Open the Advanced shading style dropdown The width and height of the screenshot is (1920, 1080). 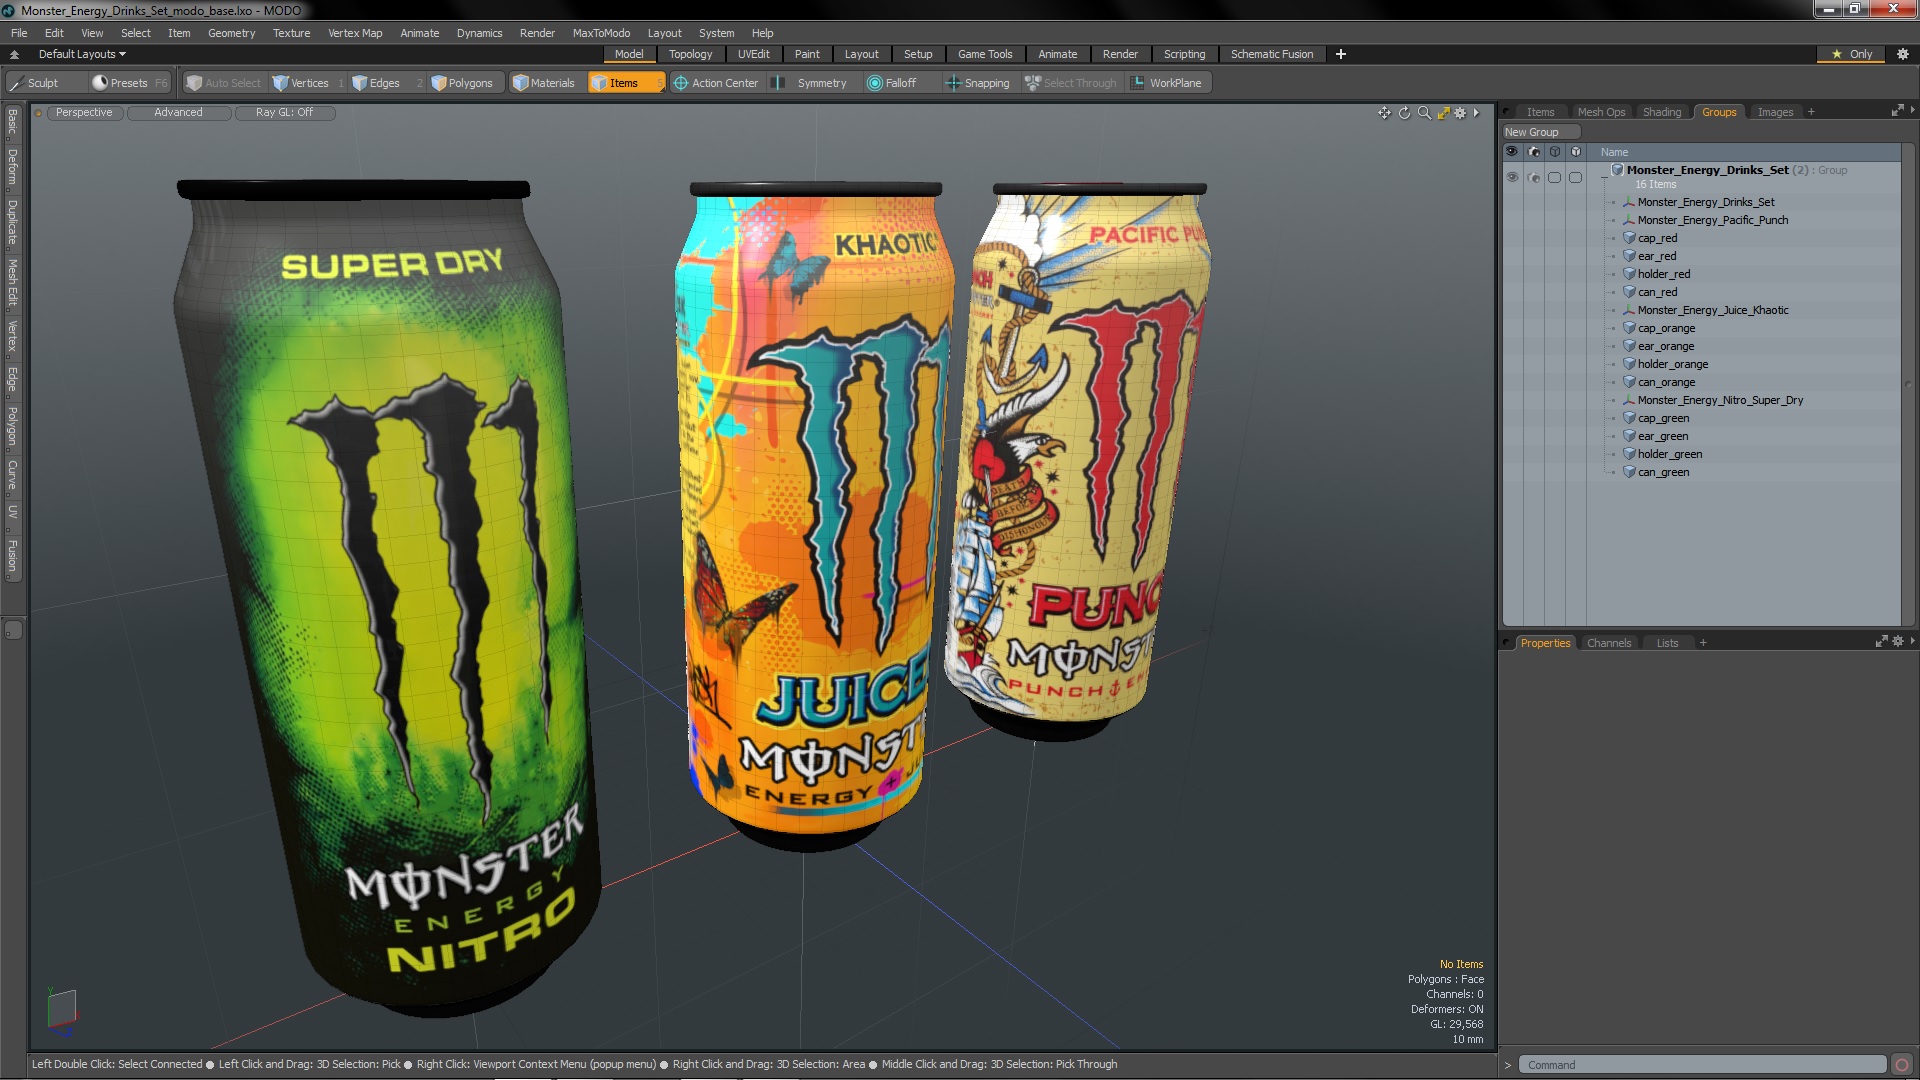pos(178,113)
